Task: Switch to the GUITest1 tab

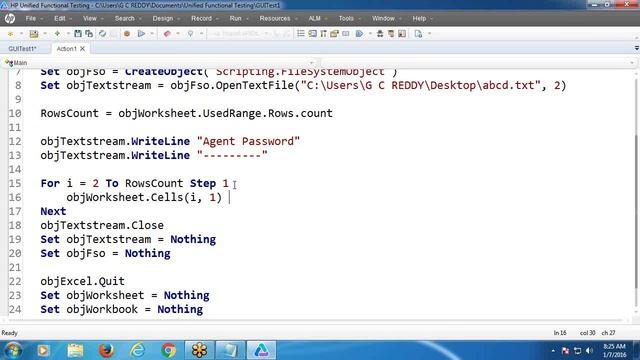Action: (x=22, y=49)
